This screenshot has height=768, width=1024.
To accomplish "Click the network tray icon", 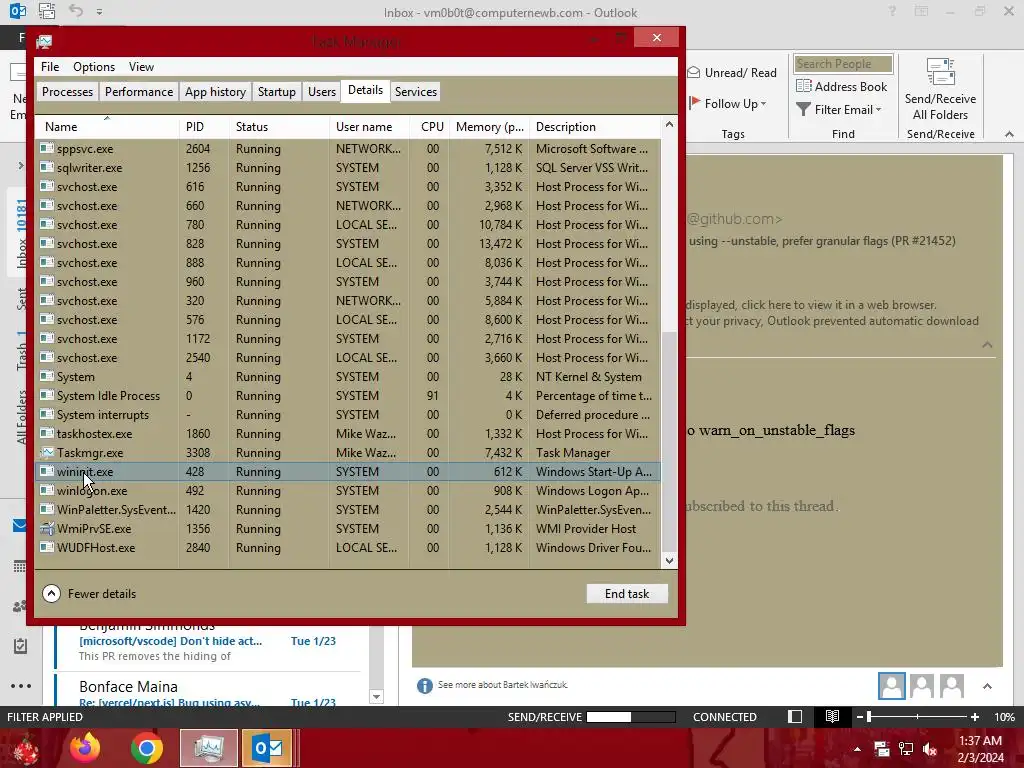I will [x=906, y=749].
